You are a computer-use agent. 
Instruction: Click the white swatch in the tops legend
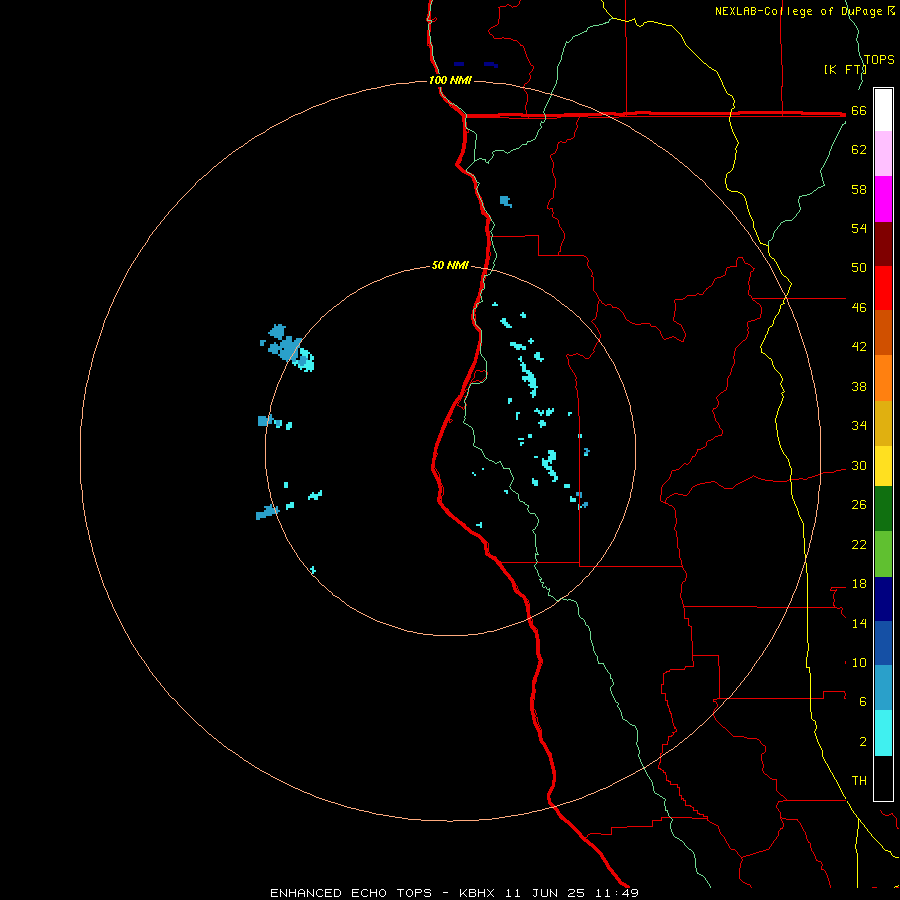[883, 110]
